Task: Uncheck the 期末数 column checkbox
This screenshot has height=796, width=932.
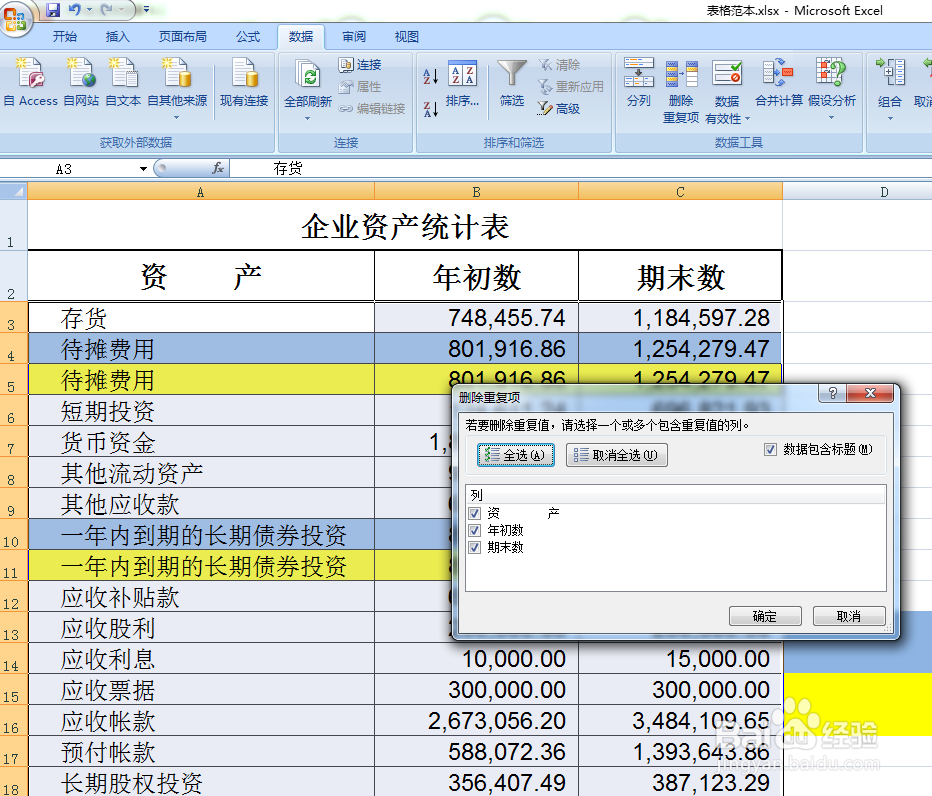Action: tap(474, 548)
